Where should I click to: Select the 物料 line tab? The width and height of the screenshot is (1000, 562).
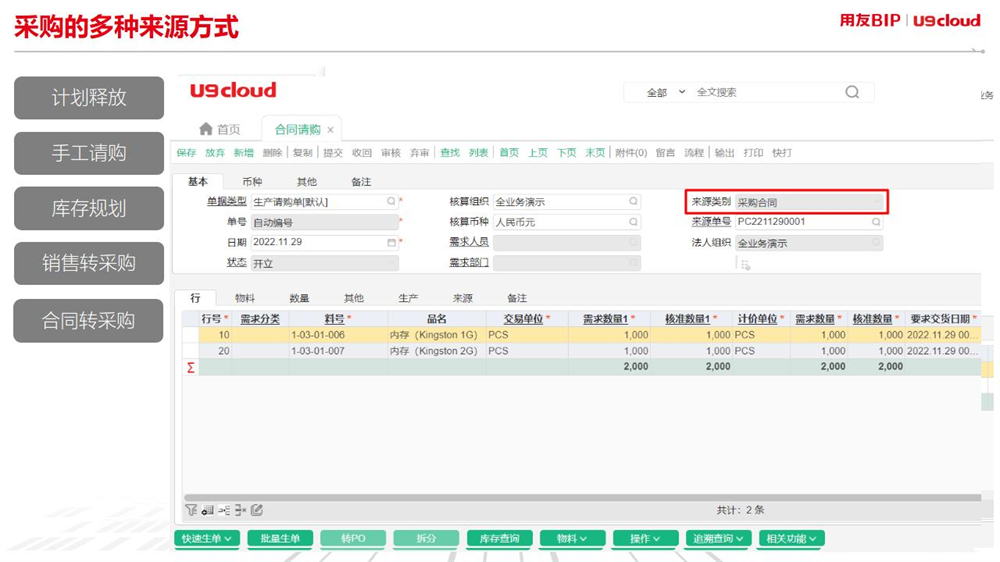tap(245, 298)
